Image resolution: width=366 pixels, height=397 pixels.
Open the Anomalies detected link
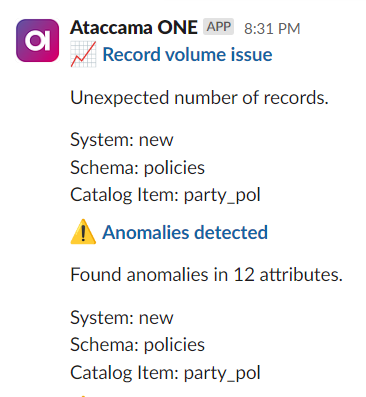point(185,232)
